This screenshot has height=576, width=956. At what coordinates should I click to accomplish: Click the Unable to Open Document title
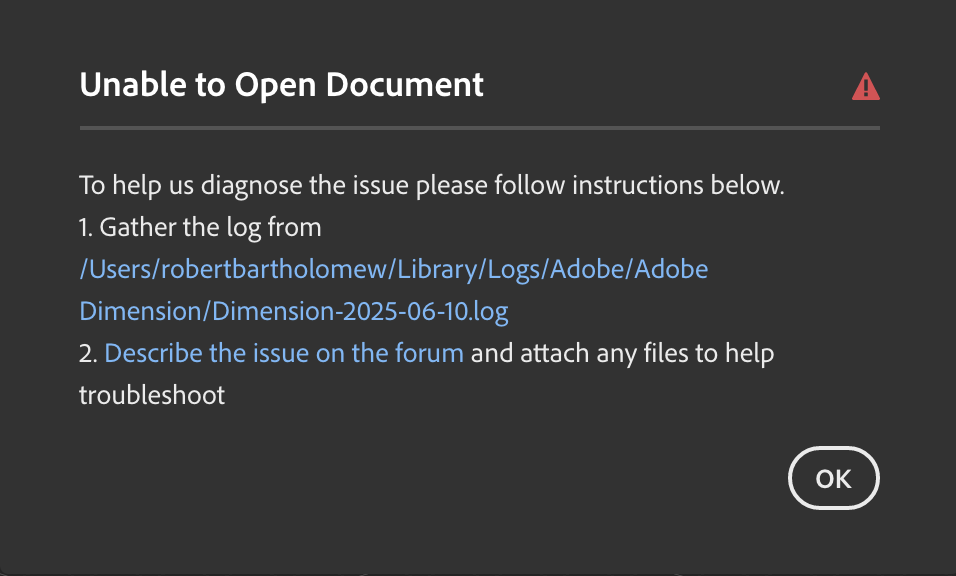coord(281,85)
